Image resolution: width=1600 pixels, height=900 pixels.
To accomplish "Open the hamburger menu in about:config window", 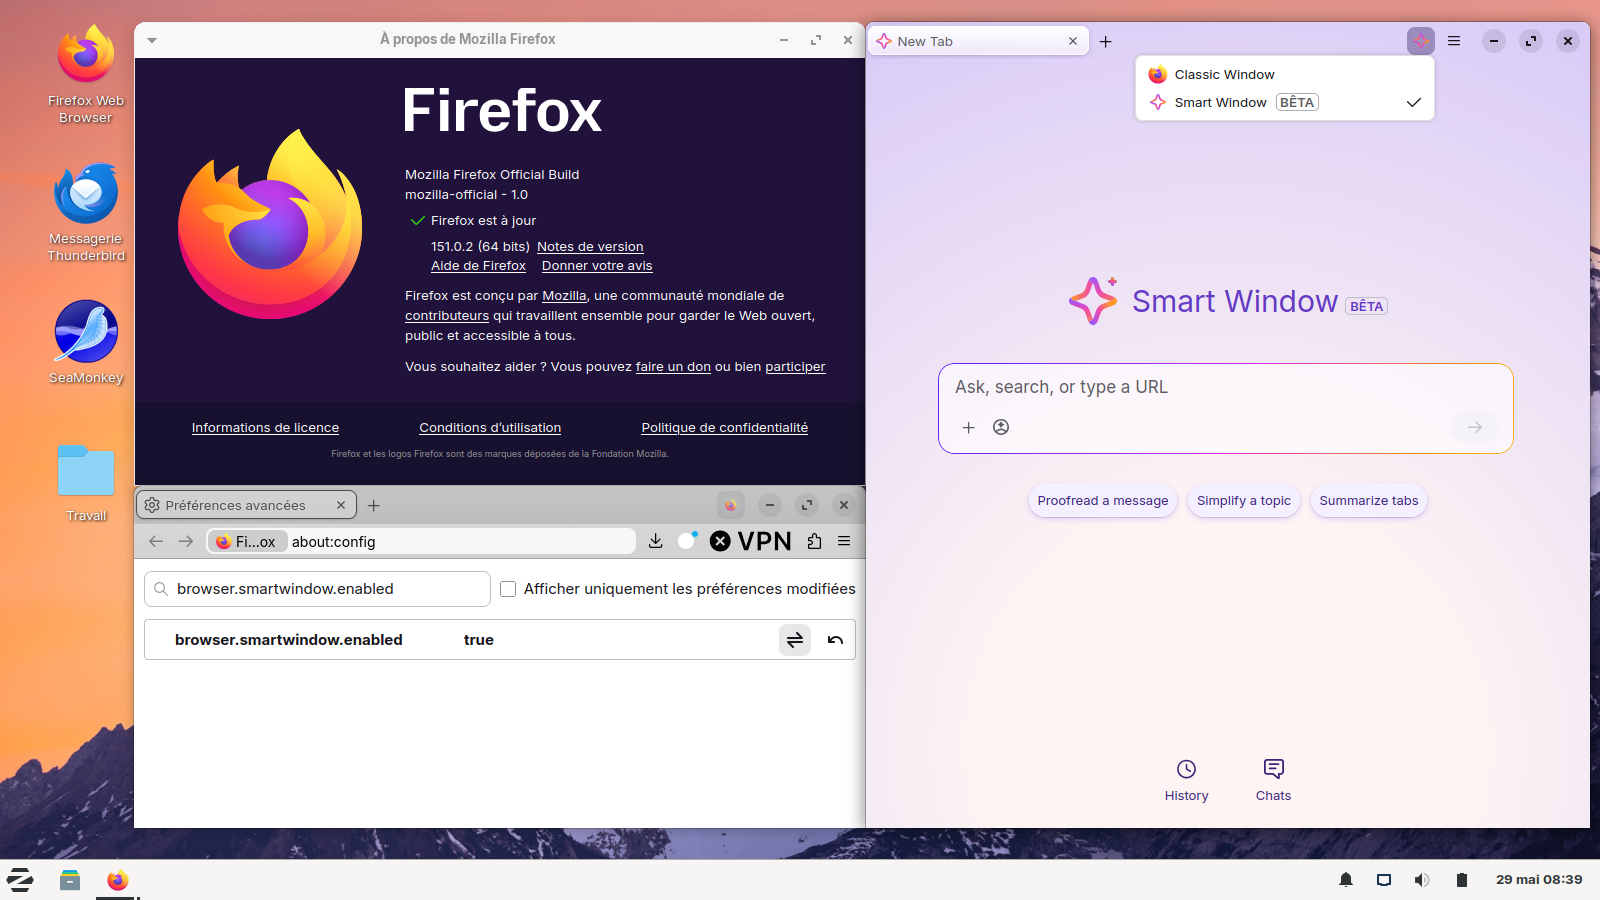I will point(844,541).
